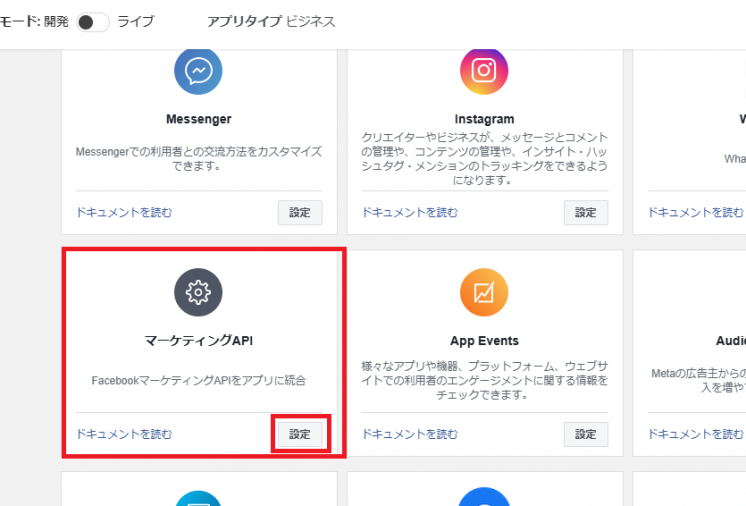The image size is (746, 506).
Task: Click the blue icon in the bottom-middle card
Action: [x=484, y=497]
